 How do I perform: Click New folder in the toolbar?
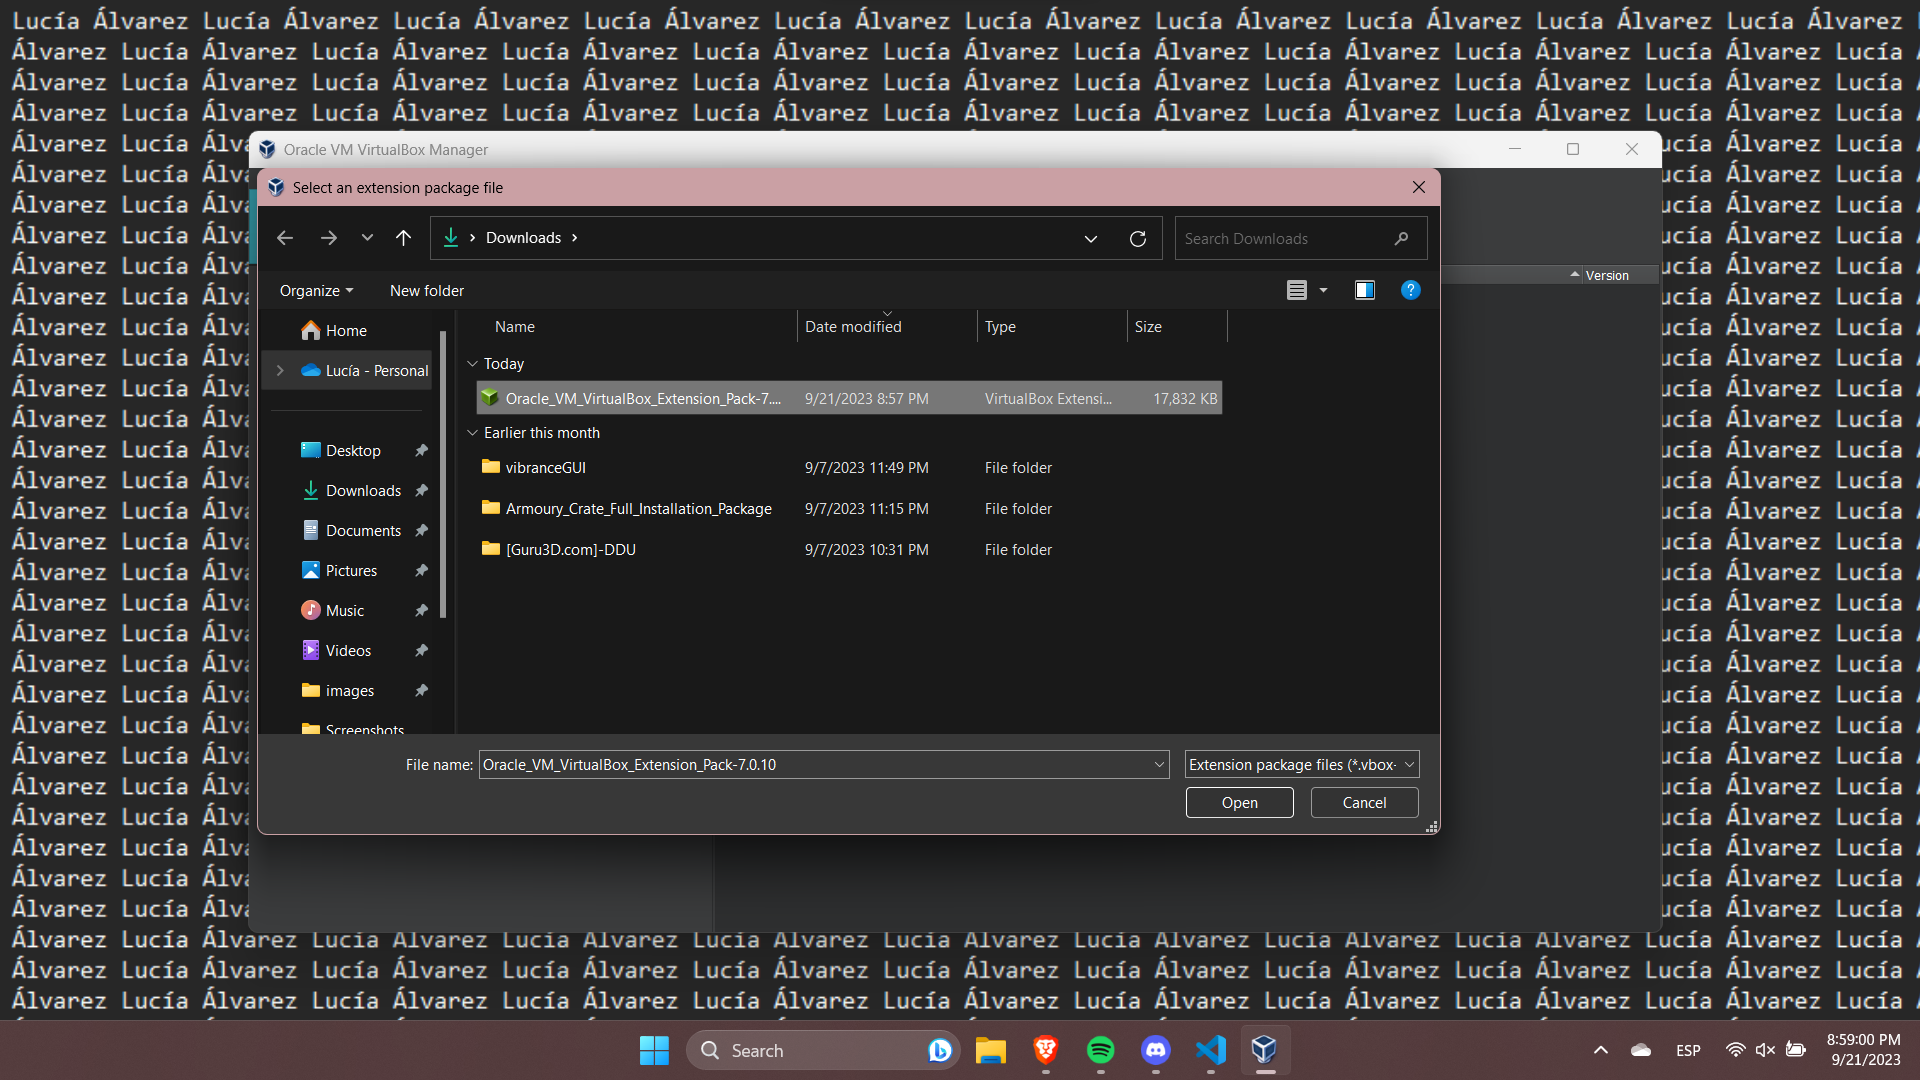point(426,290)
